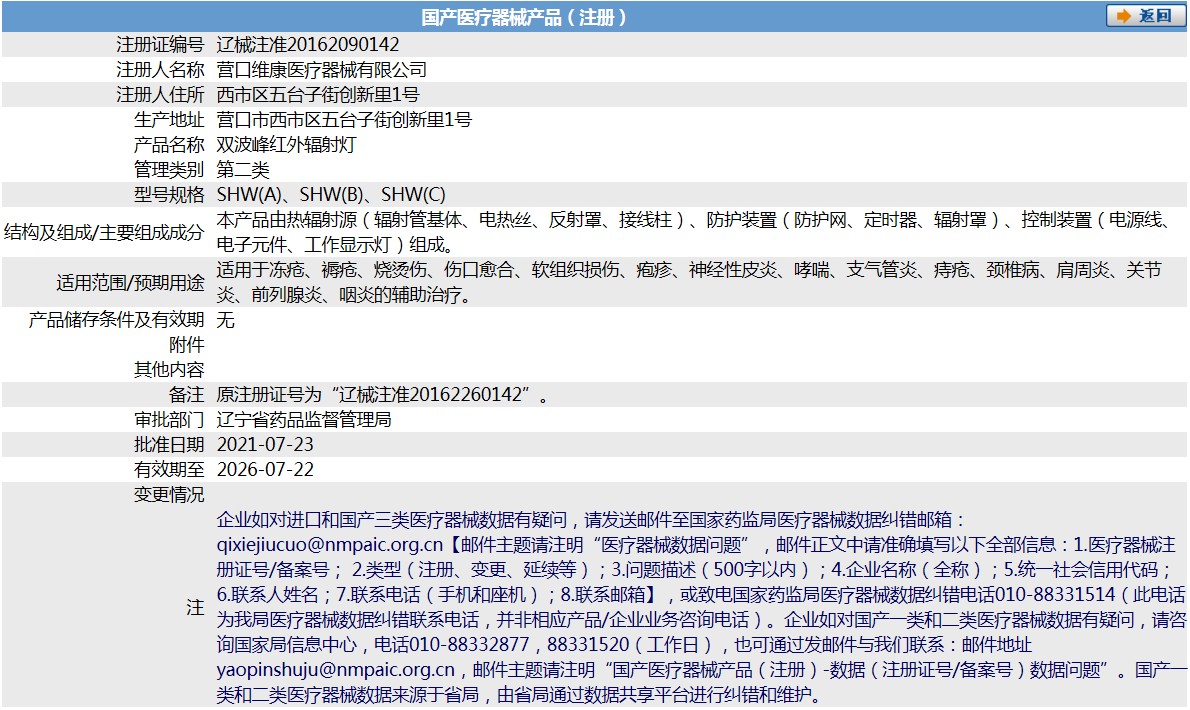Click the 备注 label

pos(187,395)
